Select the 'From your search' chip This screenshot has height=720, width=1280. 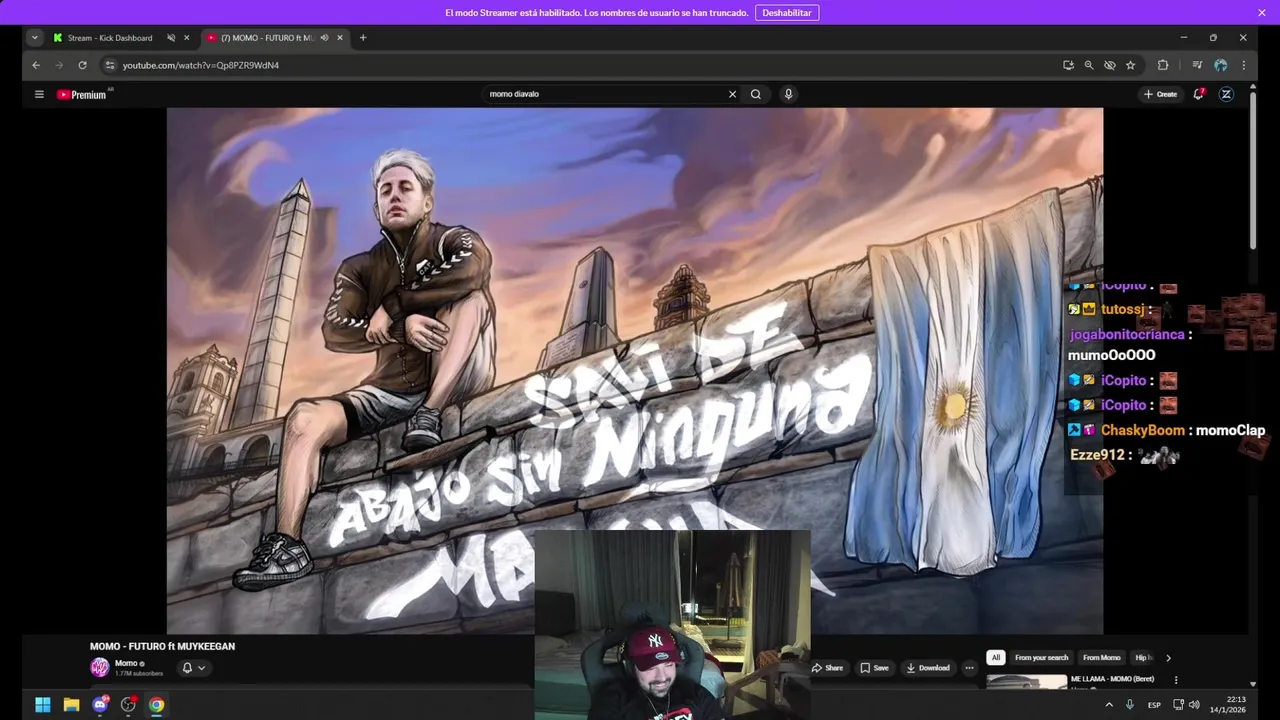click(1041, 658)
